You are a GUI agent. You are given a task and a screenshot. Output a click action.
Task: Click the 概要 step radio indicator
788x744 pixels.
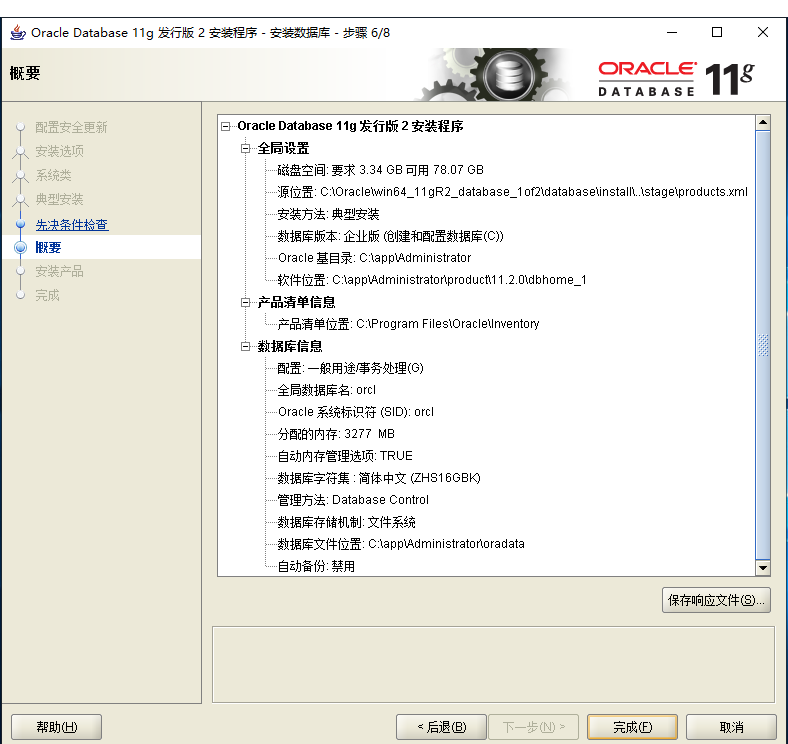click(x=21, y=247)
